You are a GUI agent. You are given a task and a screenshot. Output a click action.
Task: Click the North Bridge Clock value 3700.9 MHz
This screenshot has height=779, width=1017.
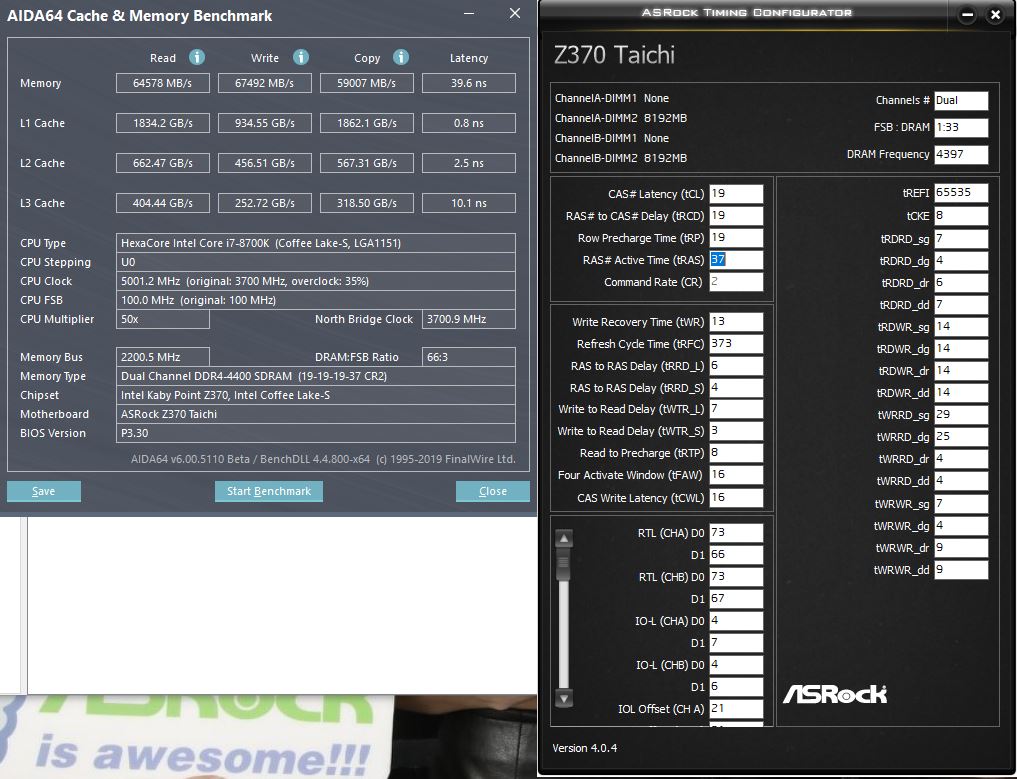point(469,319)
